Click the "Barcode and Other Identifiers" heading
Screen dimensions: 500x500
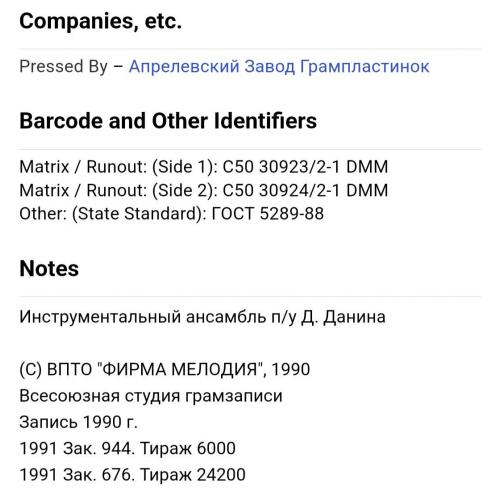[x=168, y=121]
